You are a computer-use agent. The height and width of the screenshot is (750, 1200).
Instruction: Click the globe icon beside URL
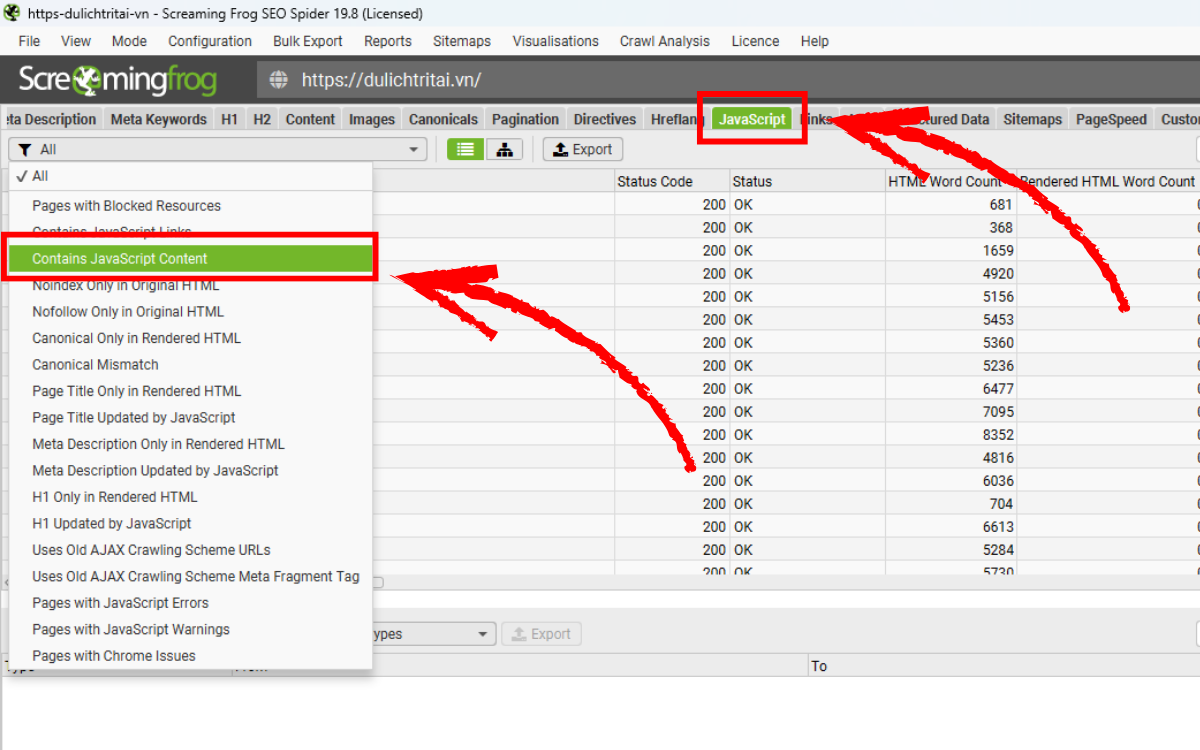[279, 80]
